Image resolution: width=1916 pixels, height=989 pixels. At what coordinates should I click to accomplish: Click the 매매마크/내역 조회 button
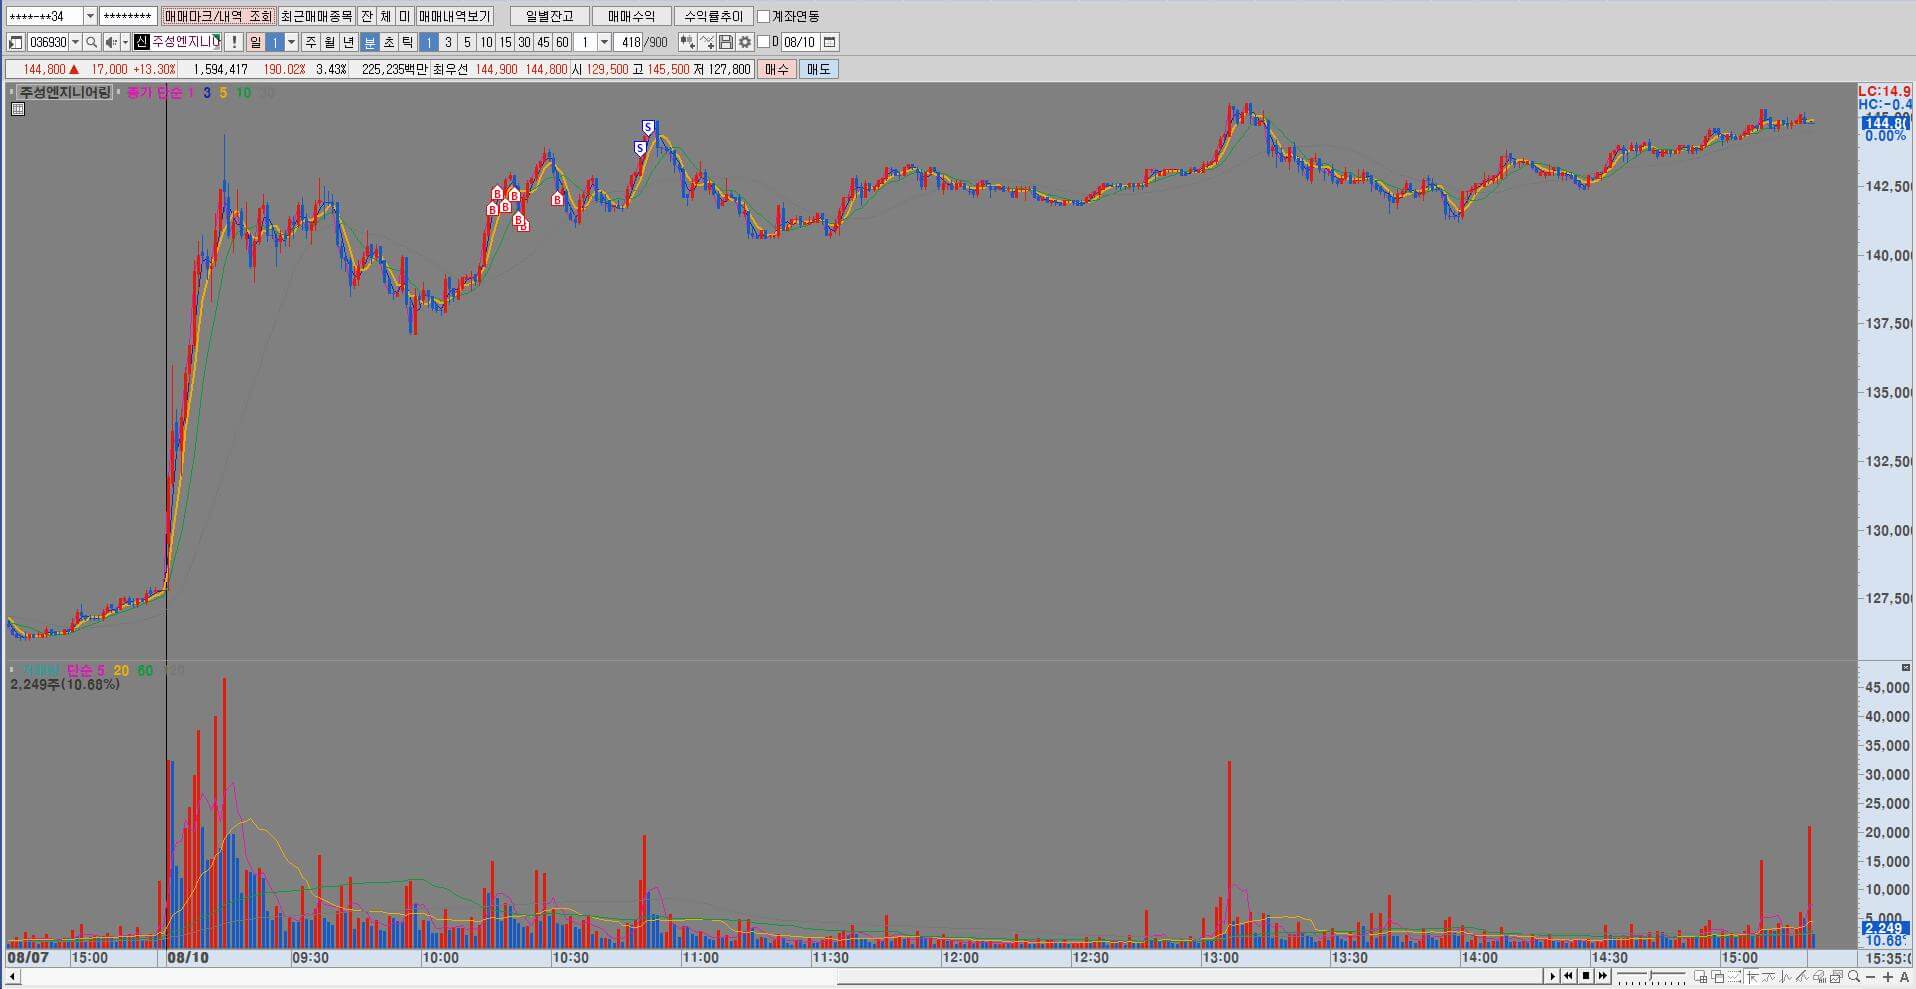[218, 17]
